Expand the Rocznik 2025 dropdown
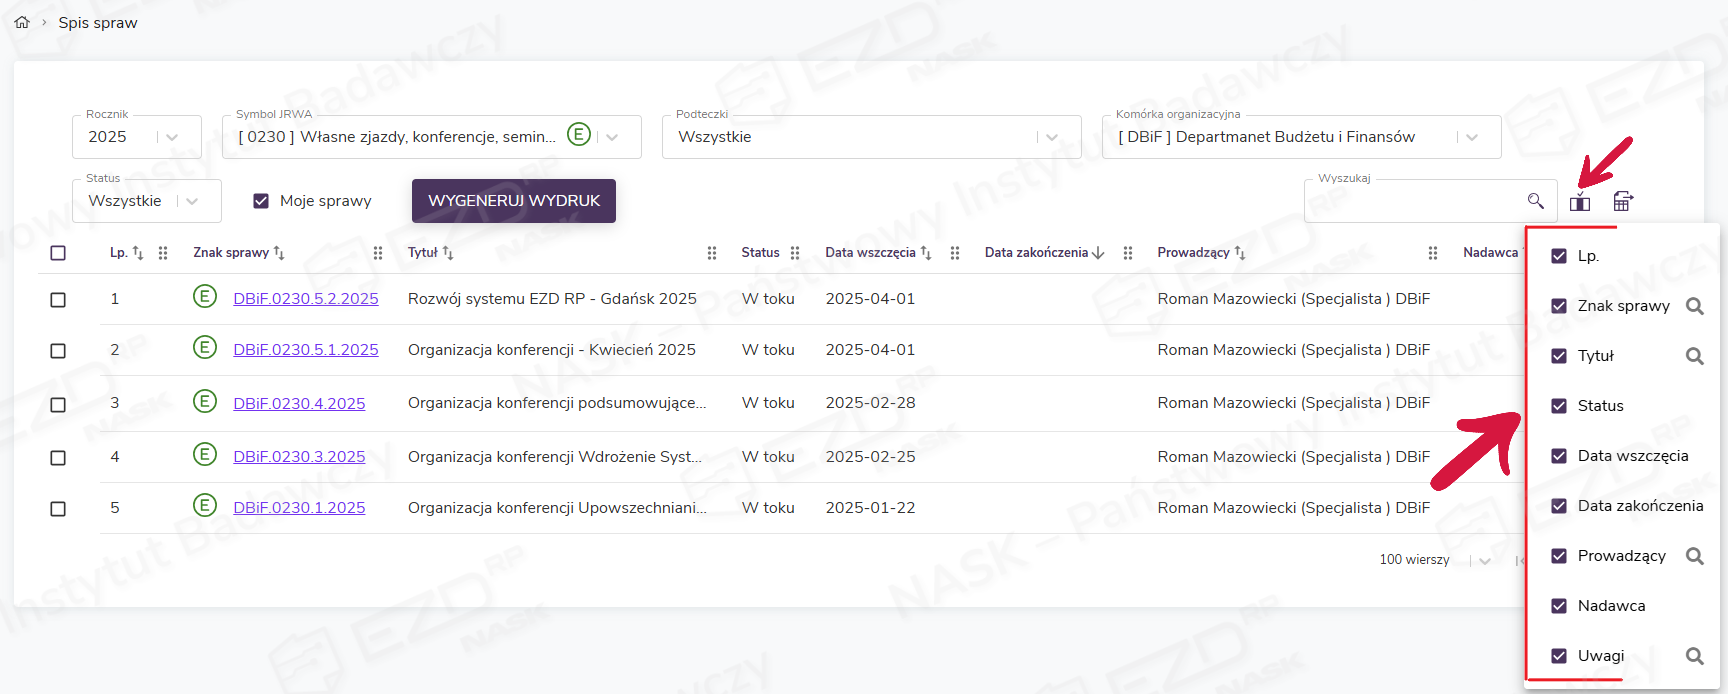Viewport: 1728px width, 694px height. pos(172,137)
